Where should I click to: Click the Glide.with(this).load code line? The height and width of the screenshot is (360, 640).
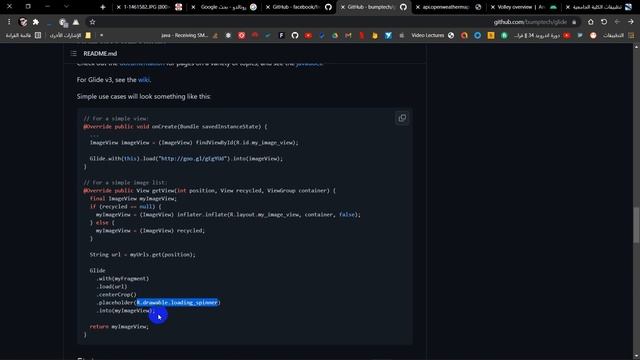click(186, 158)
